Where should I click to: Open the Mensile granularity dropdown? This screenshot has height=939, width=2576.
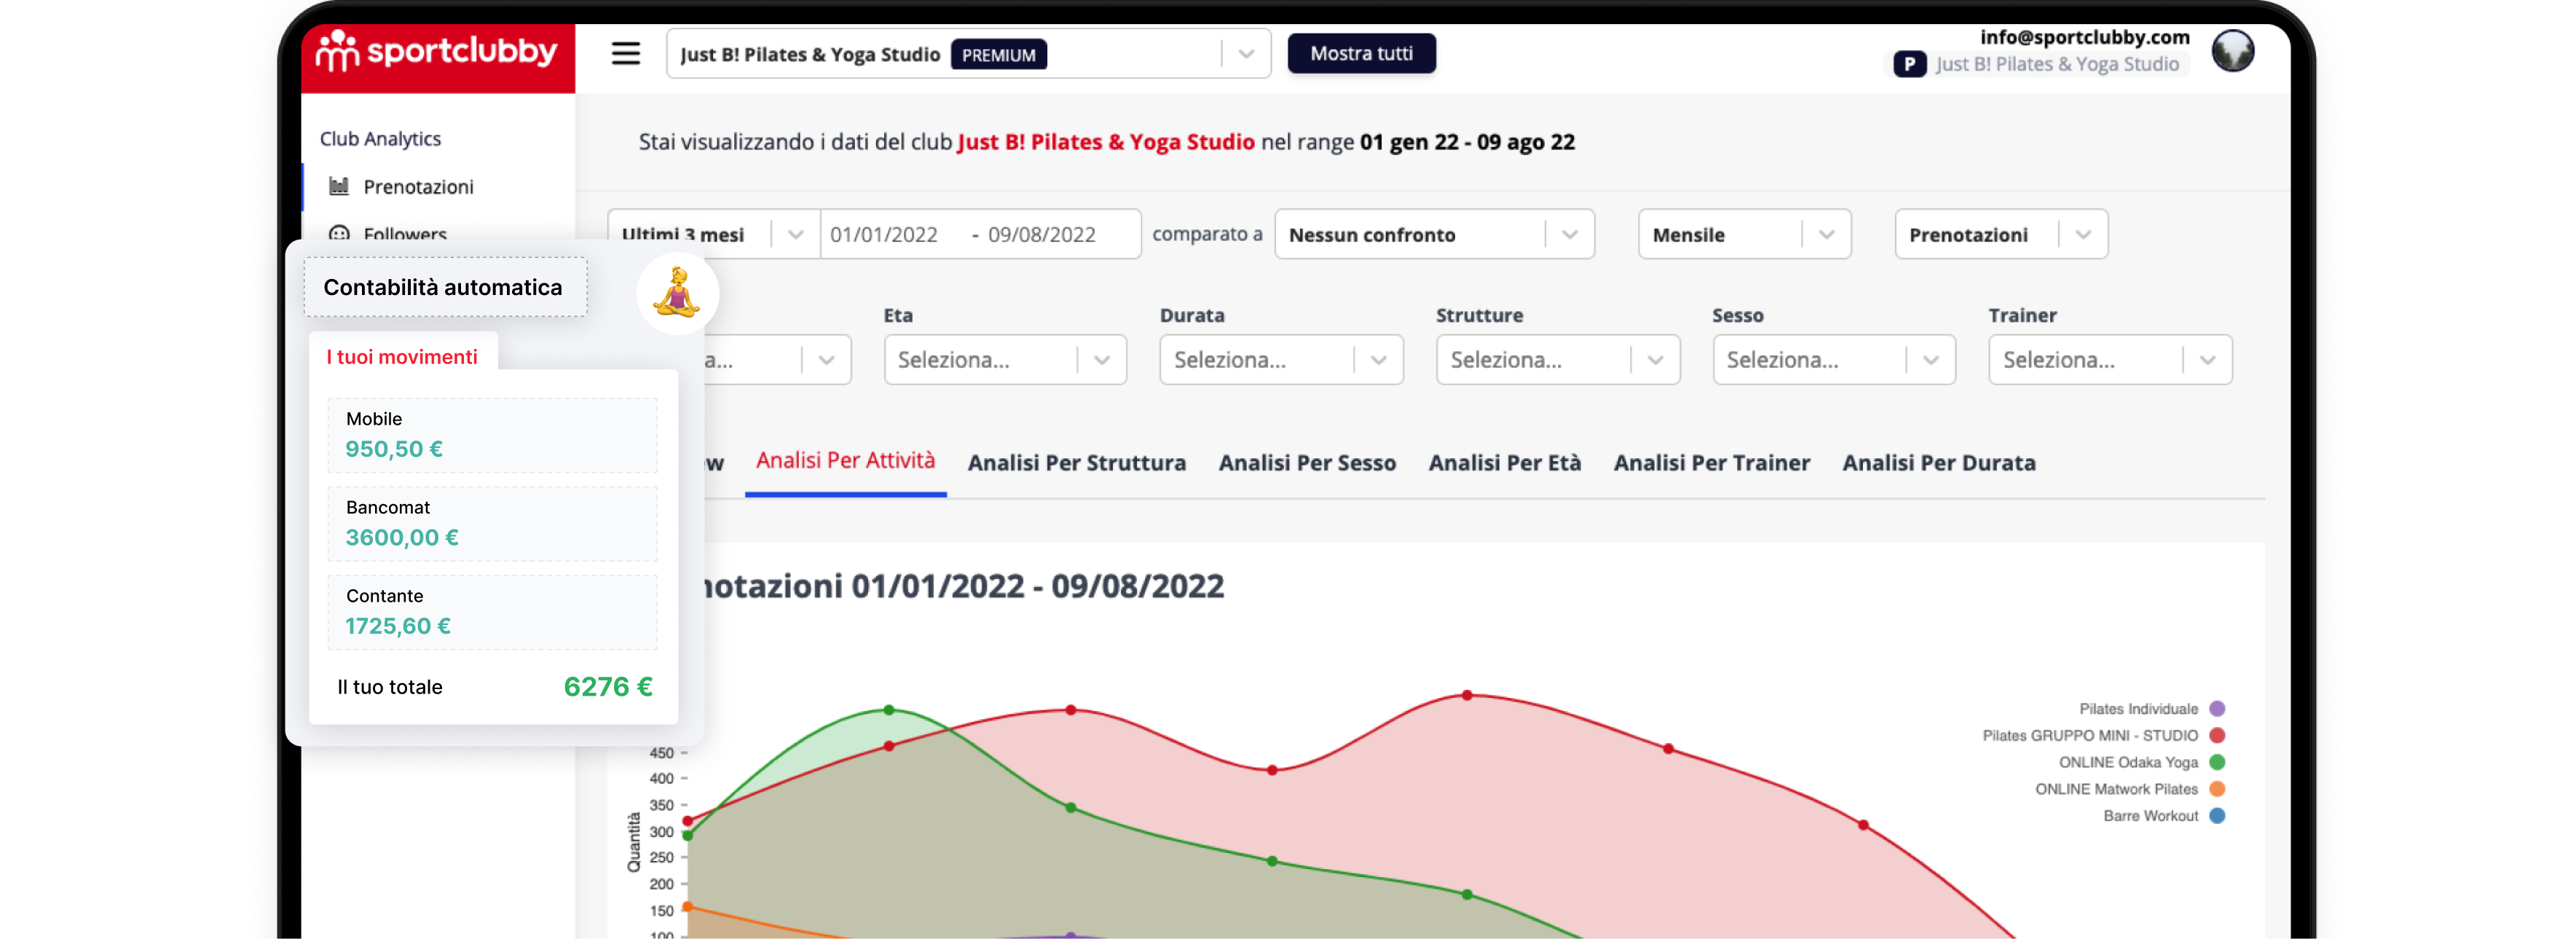[1744, 234]
